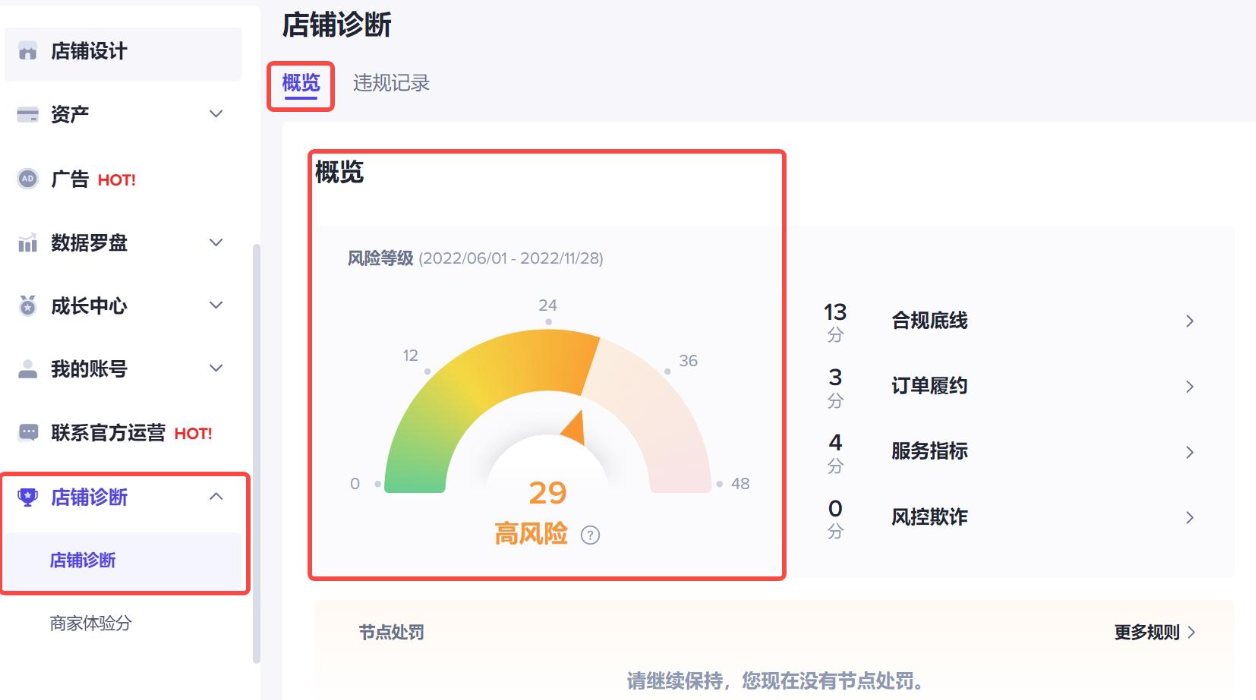The width and height of the screenshot is (1256, 700).
Task: Expand the 数据罗盘 menu chevron
Action: click(216, 242)
